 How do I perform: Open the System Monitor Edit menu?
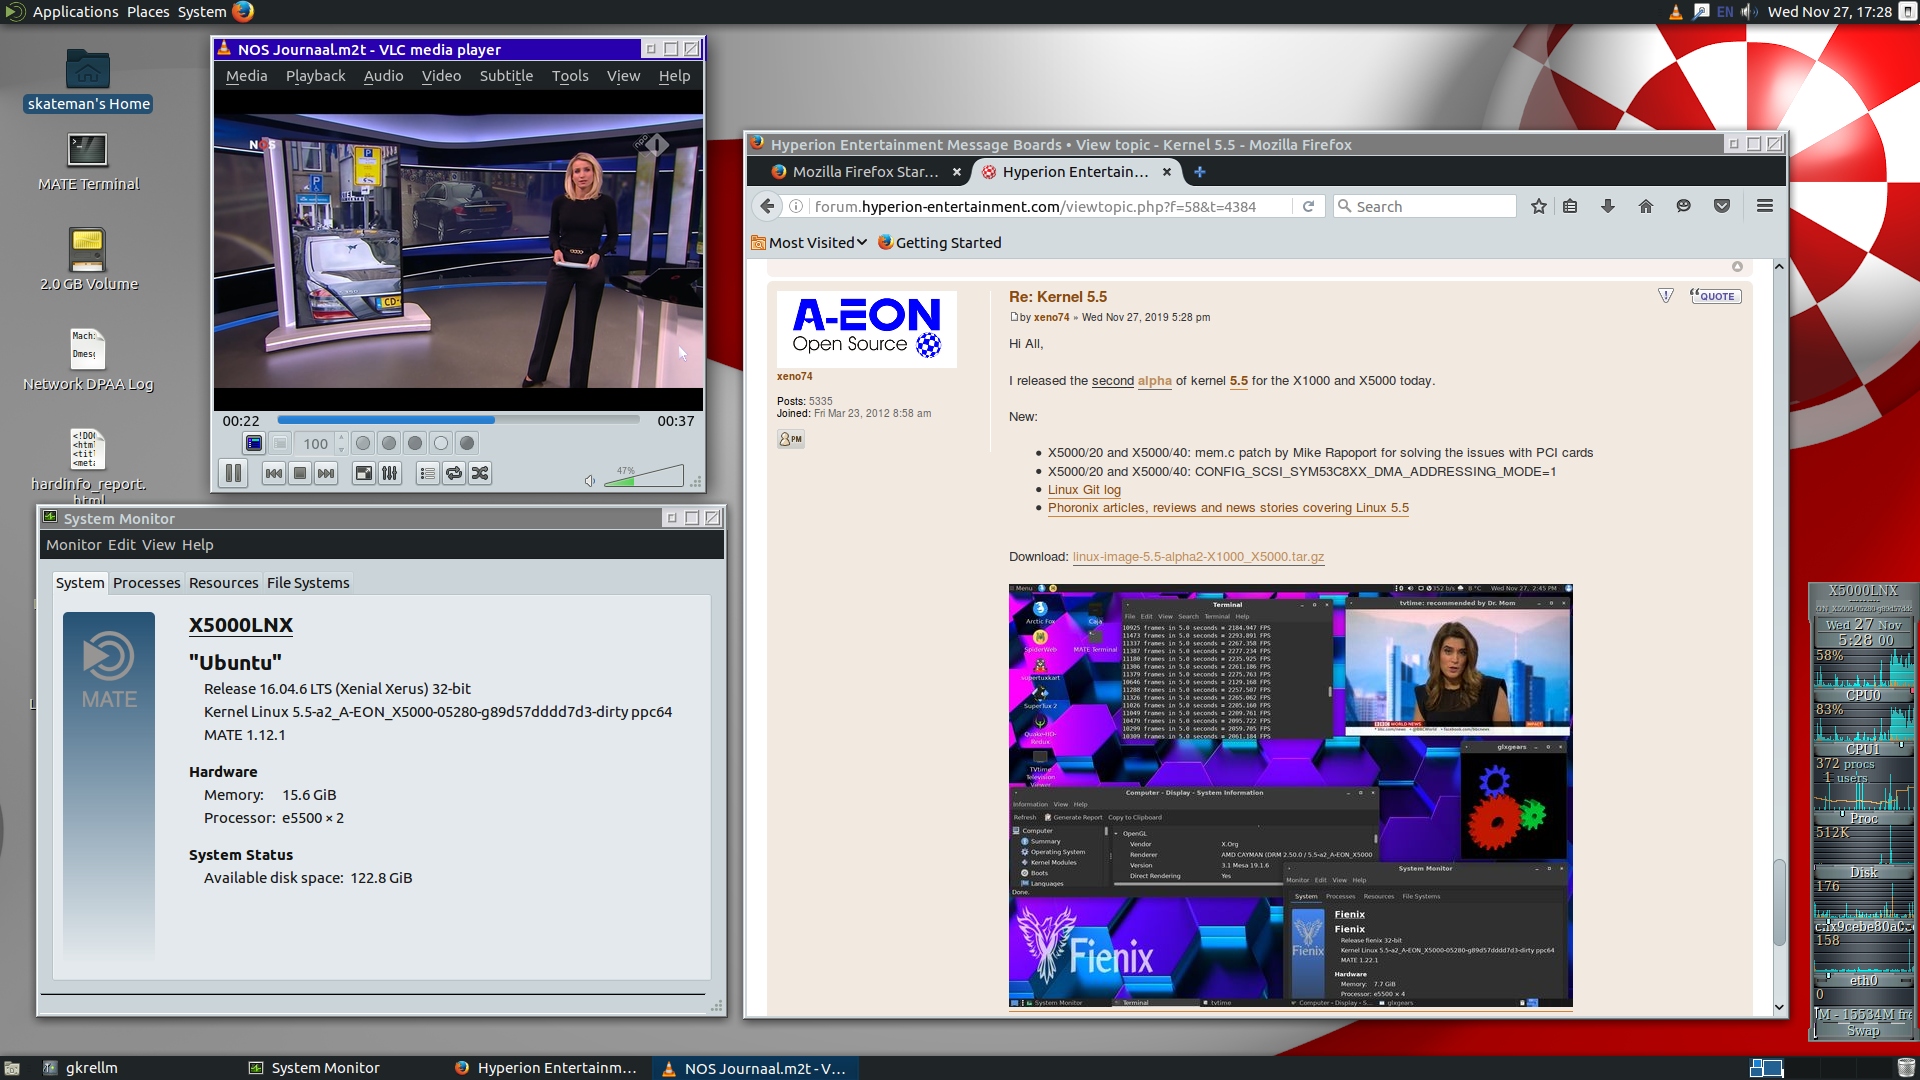click(x=121, y=545)
